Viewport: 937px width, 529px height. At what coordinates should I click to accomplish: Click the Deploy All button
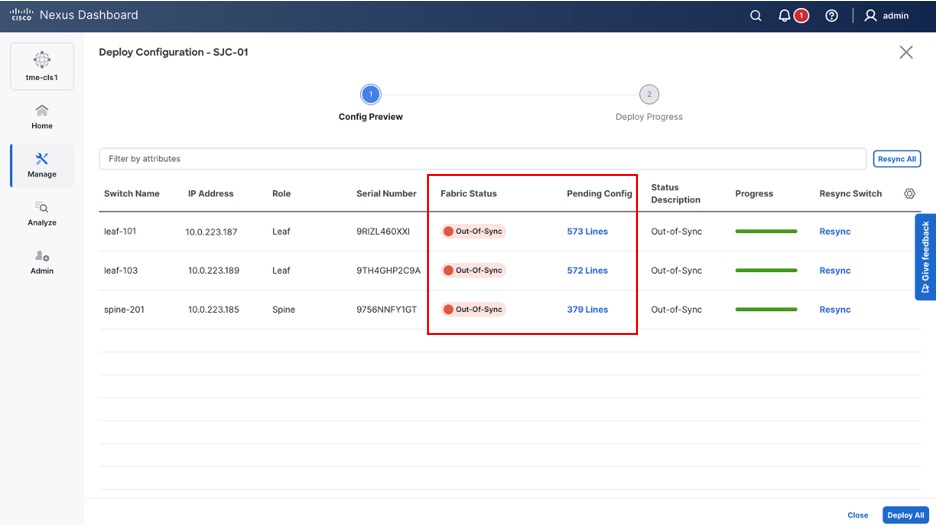(905, 515)
